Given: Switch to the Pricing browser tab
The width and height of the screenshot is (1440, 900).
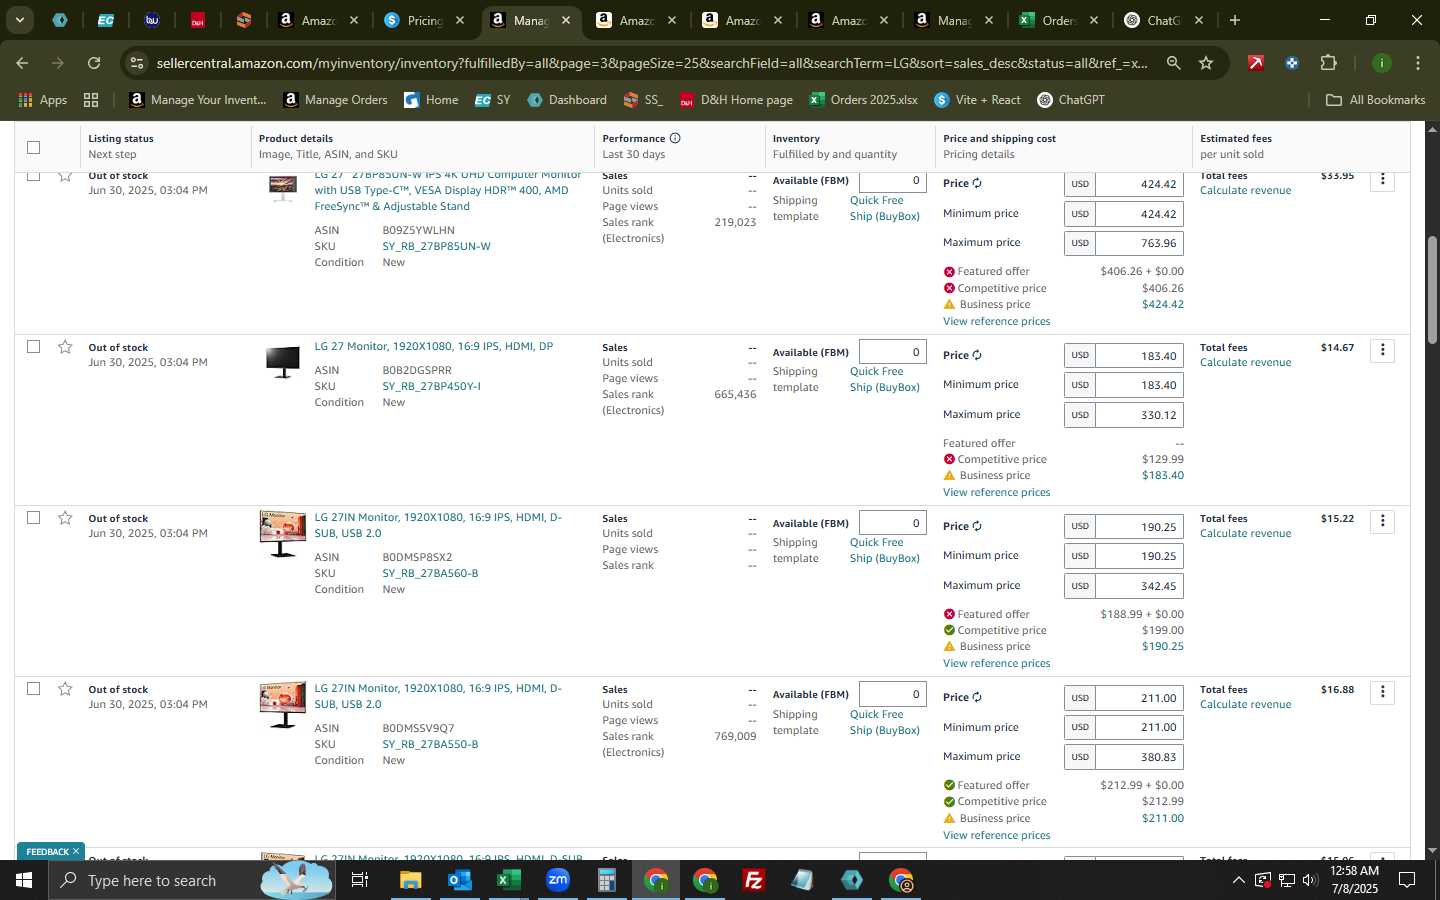Looking at the screenshot, I should (x=424, y=20).
